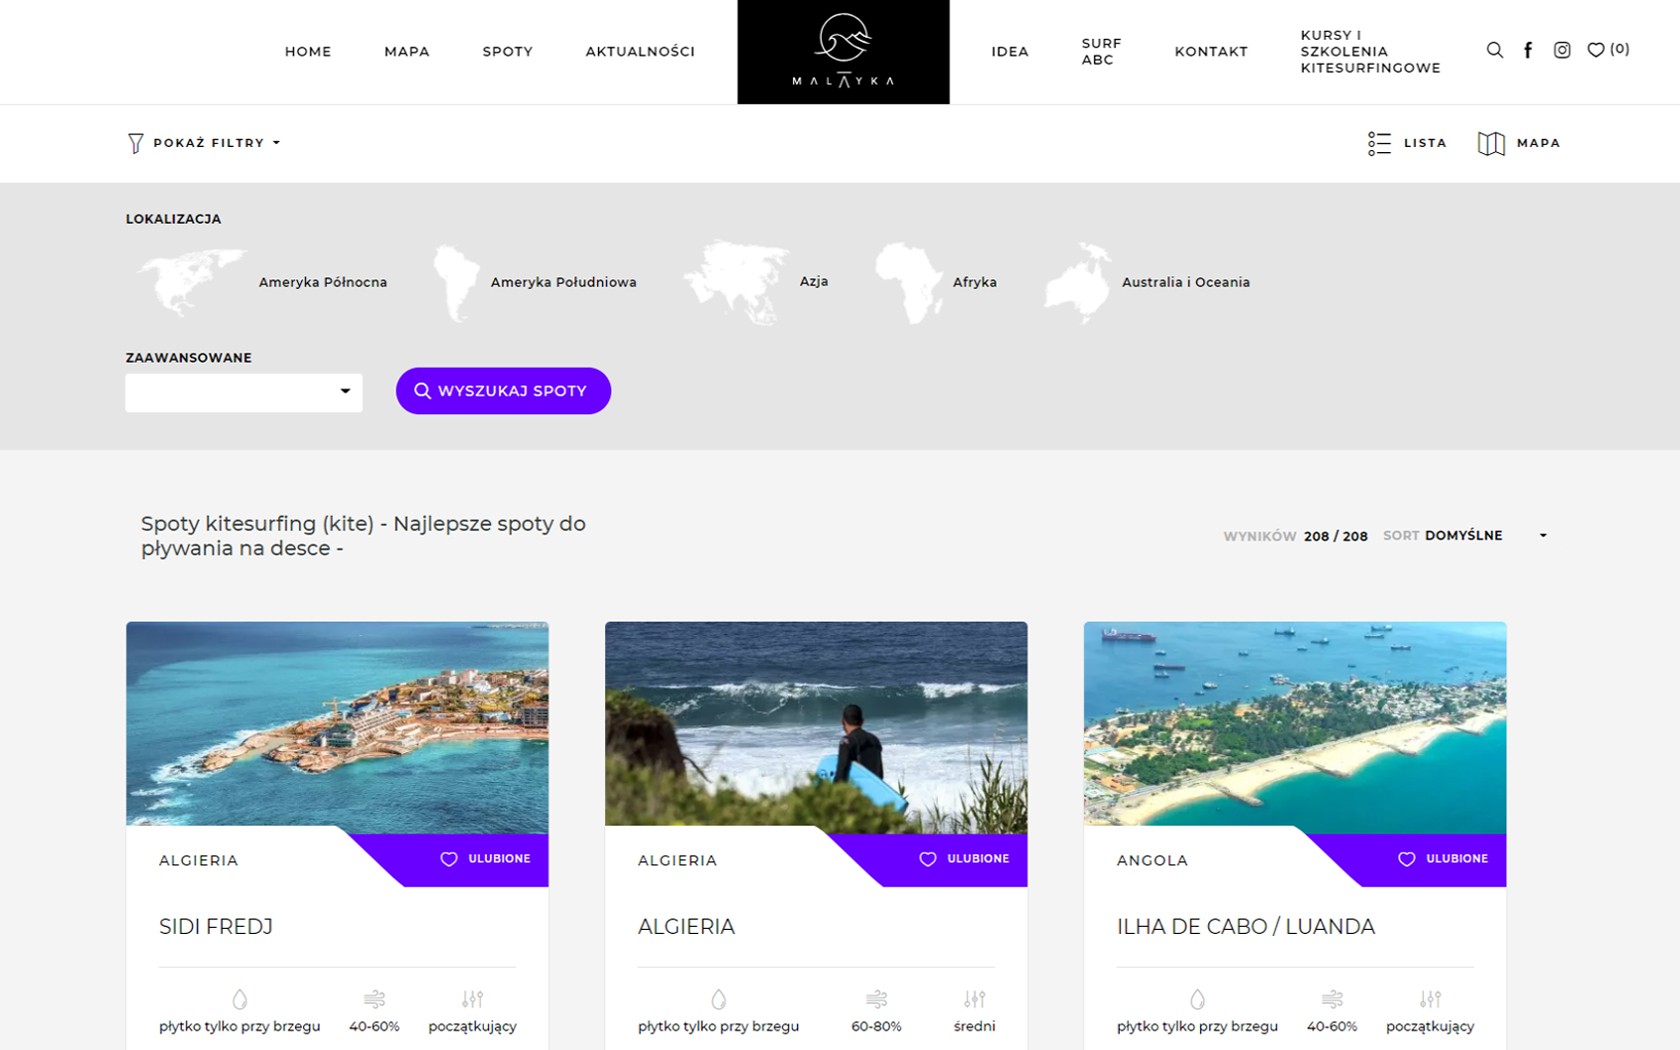Image resolution: width=1680 pixels, height=1050 pixels.
Task: Open the Sort Domyślne dropdown
Action: [x=1484, y=536]
